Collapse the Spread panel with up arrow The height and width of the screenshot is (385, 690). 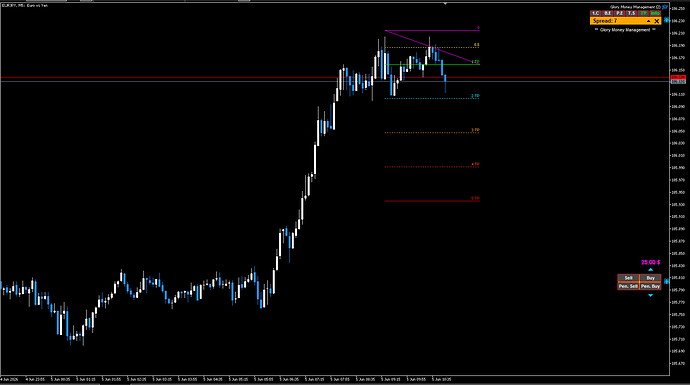[648, 21]
